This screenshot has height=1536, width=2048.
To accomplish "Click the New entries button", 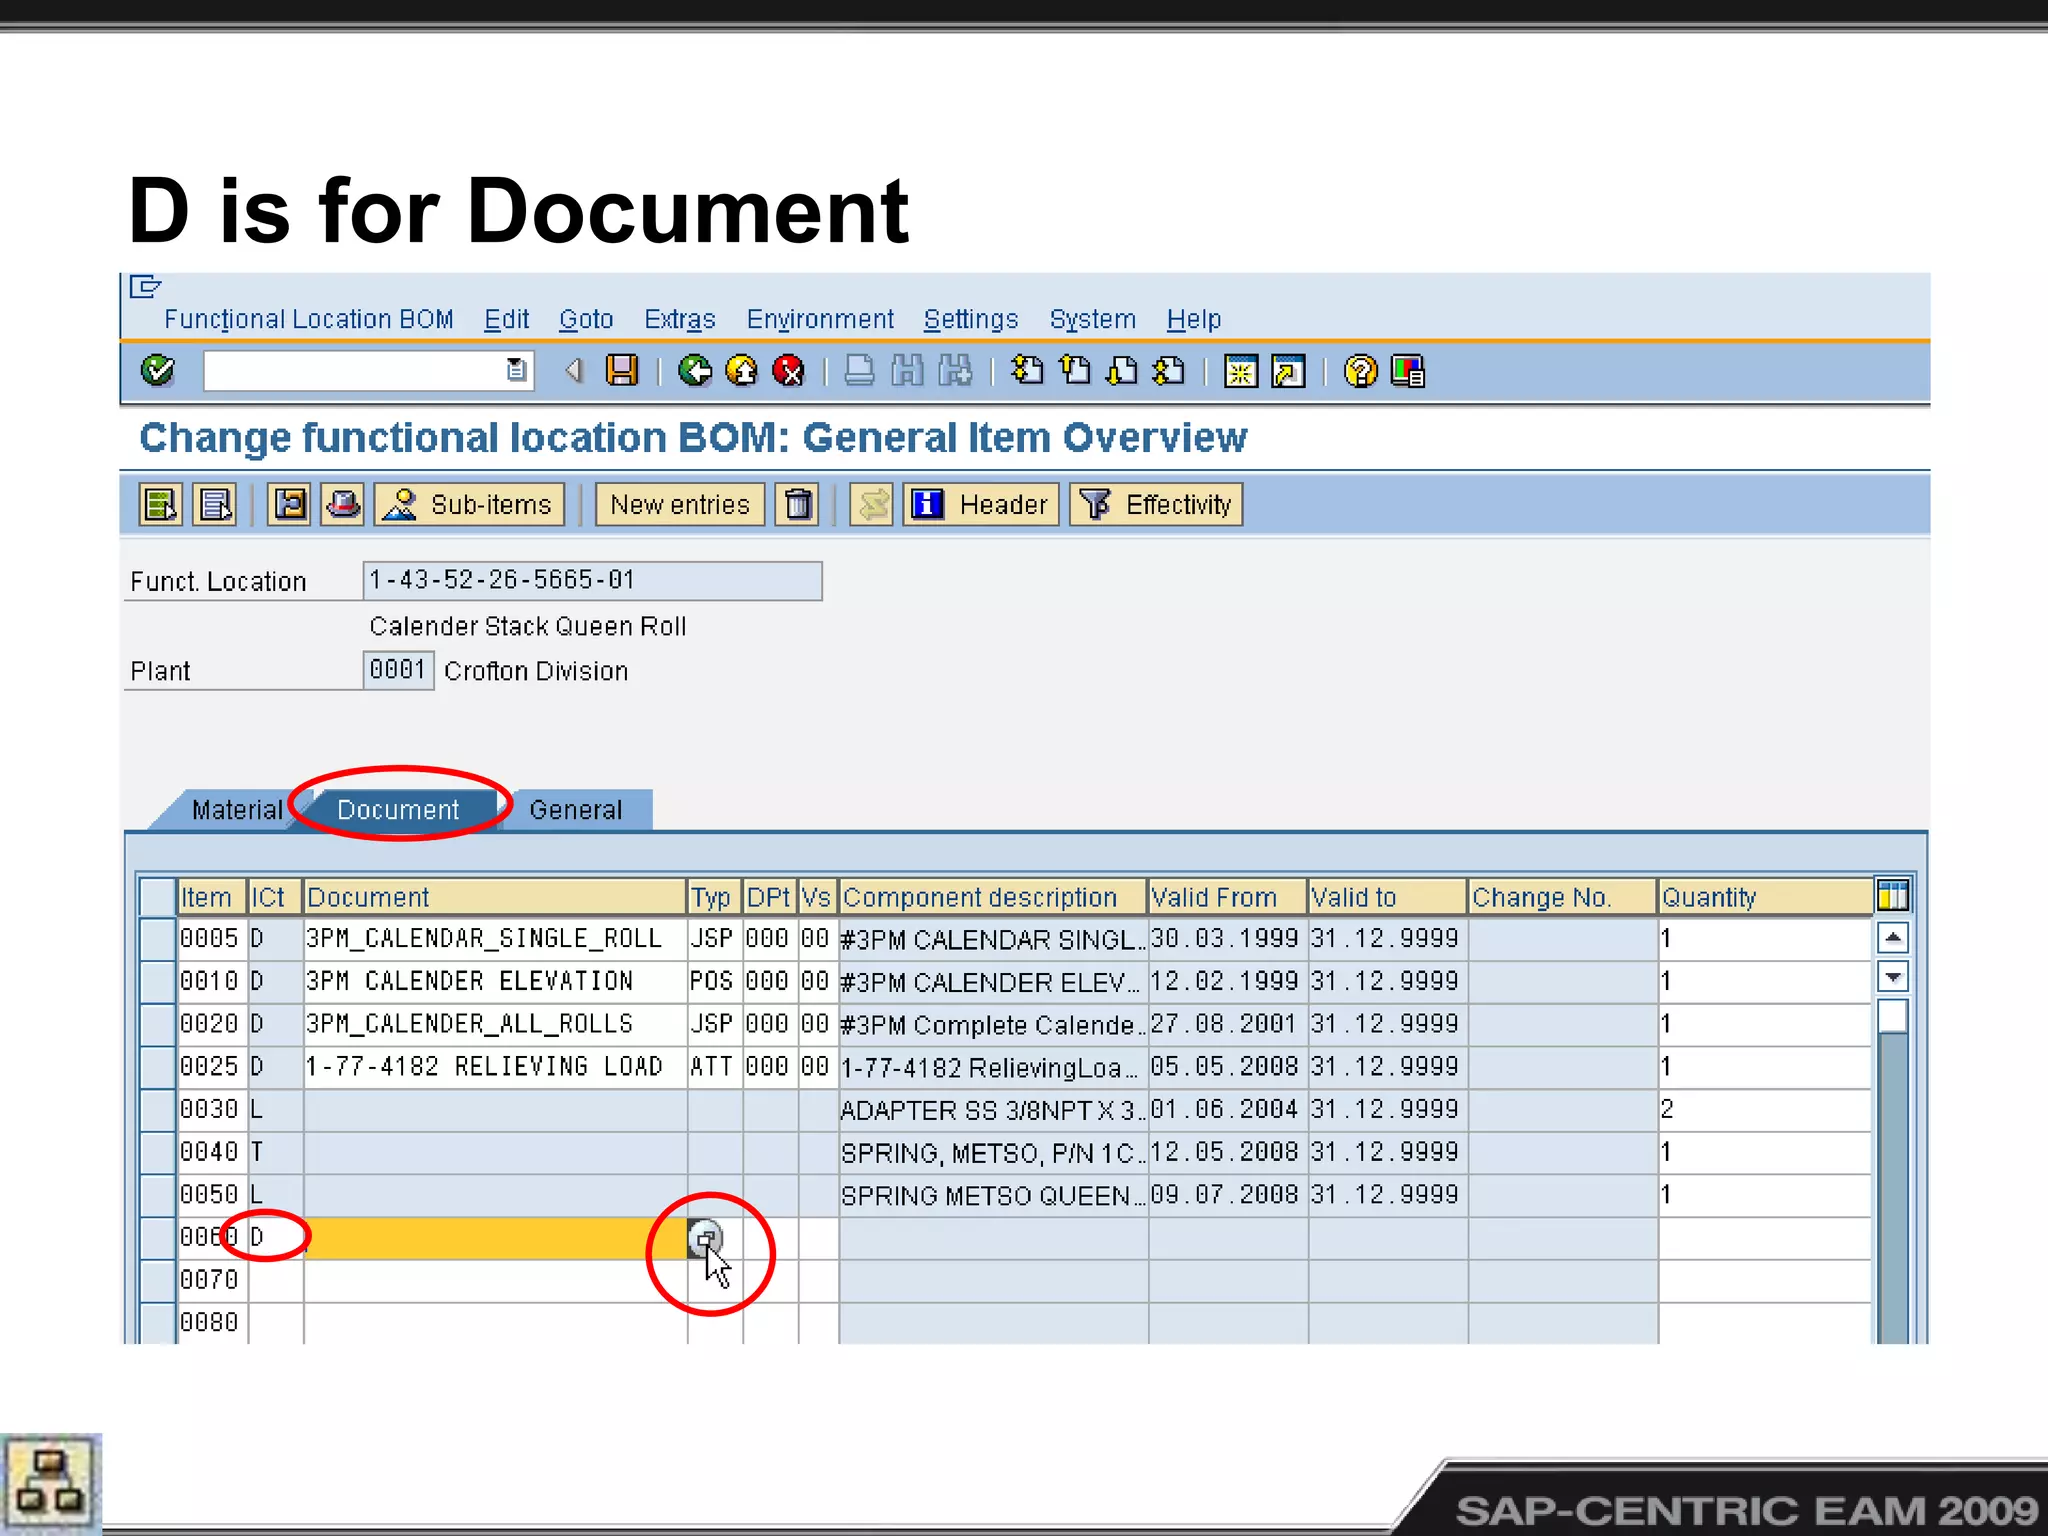I will coord(679,504).
